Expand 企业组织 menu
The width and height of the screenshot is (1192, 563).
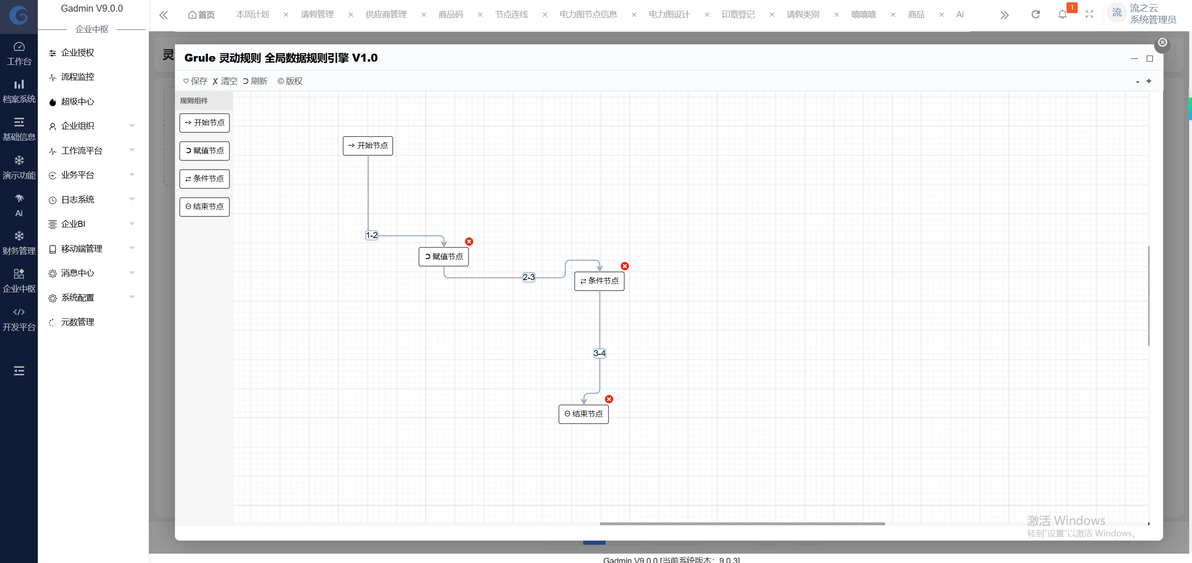click(x=92, y=126)
